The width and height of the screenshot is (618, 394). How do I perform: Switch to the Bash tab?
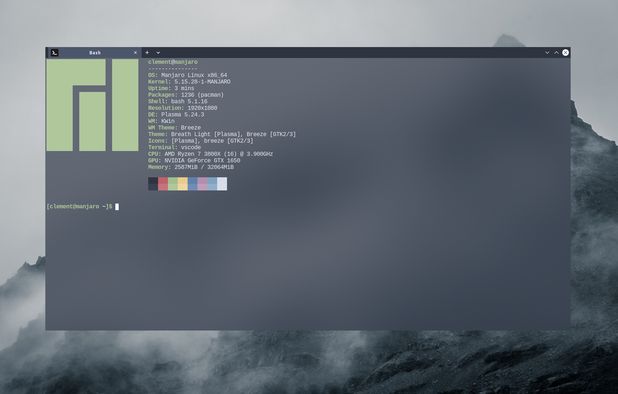click(94, 52)
